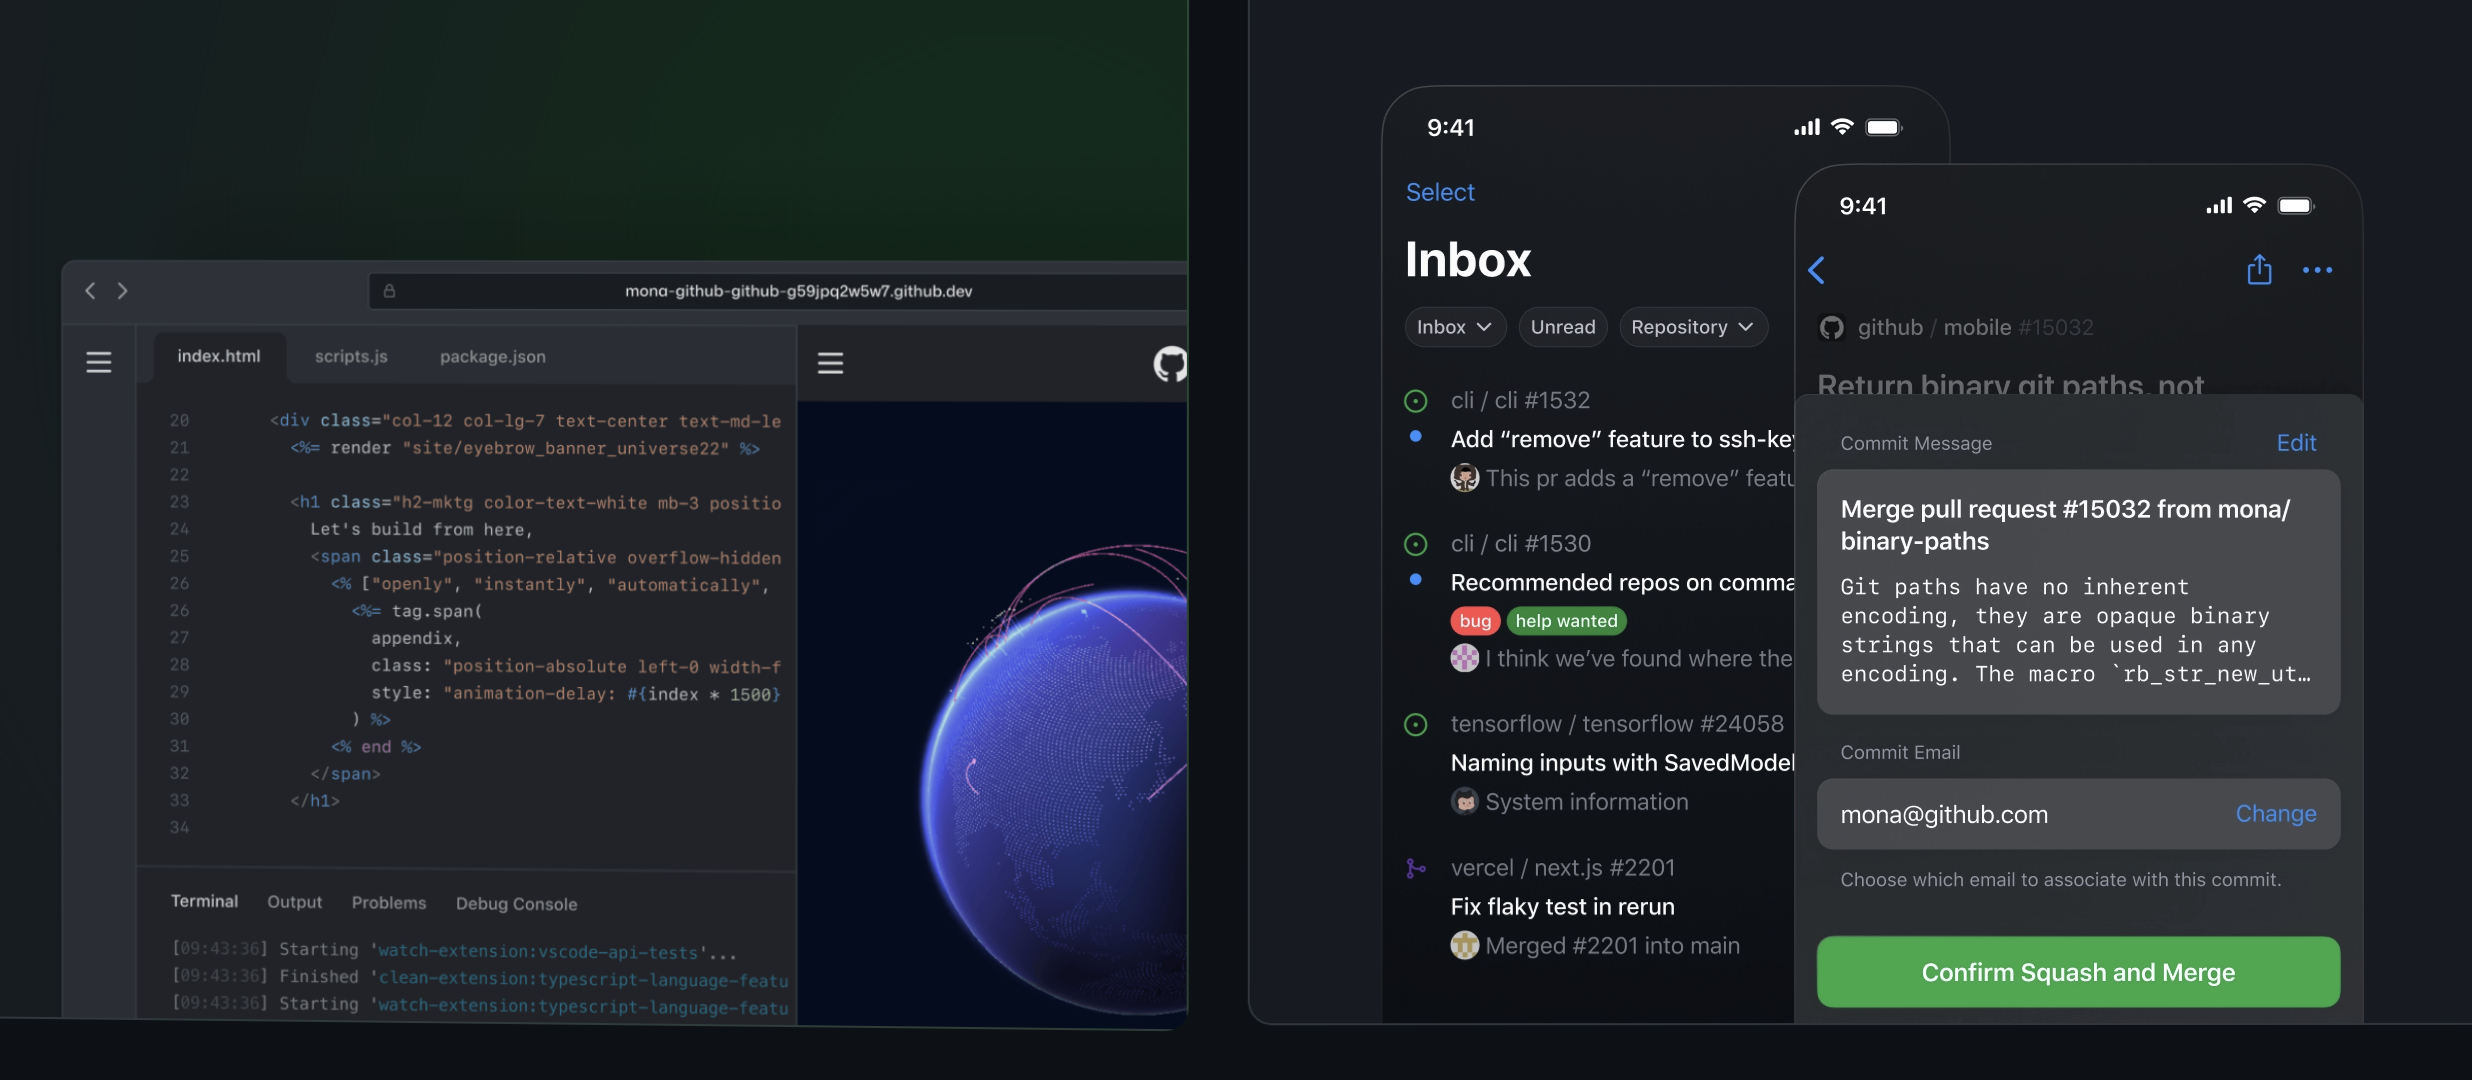
Task: Go forward with the browser forward arrow
Action: pos(123,291)
